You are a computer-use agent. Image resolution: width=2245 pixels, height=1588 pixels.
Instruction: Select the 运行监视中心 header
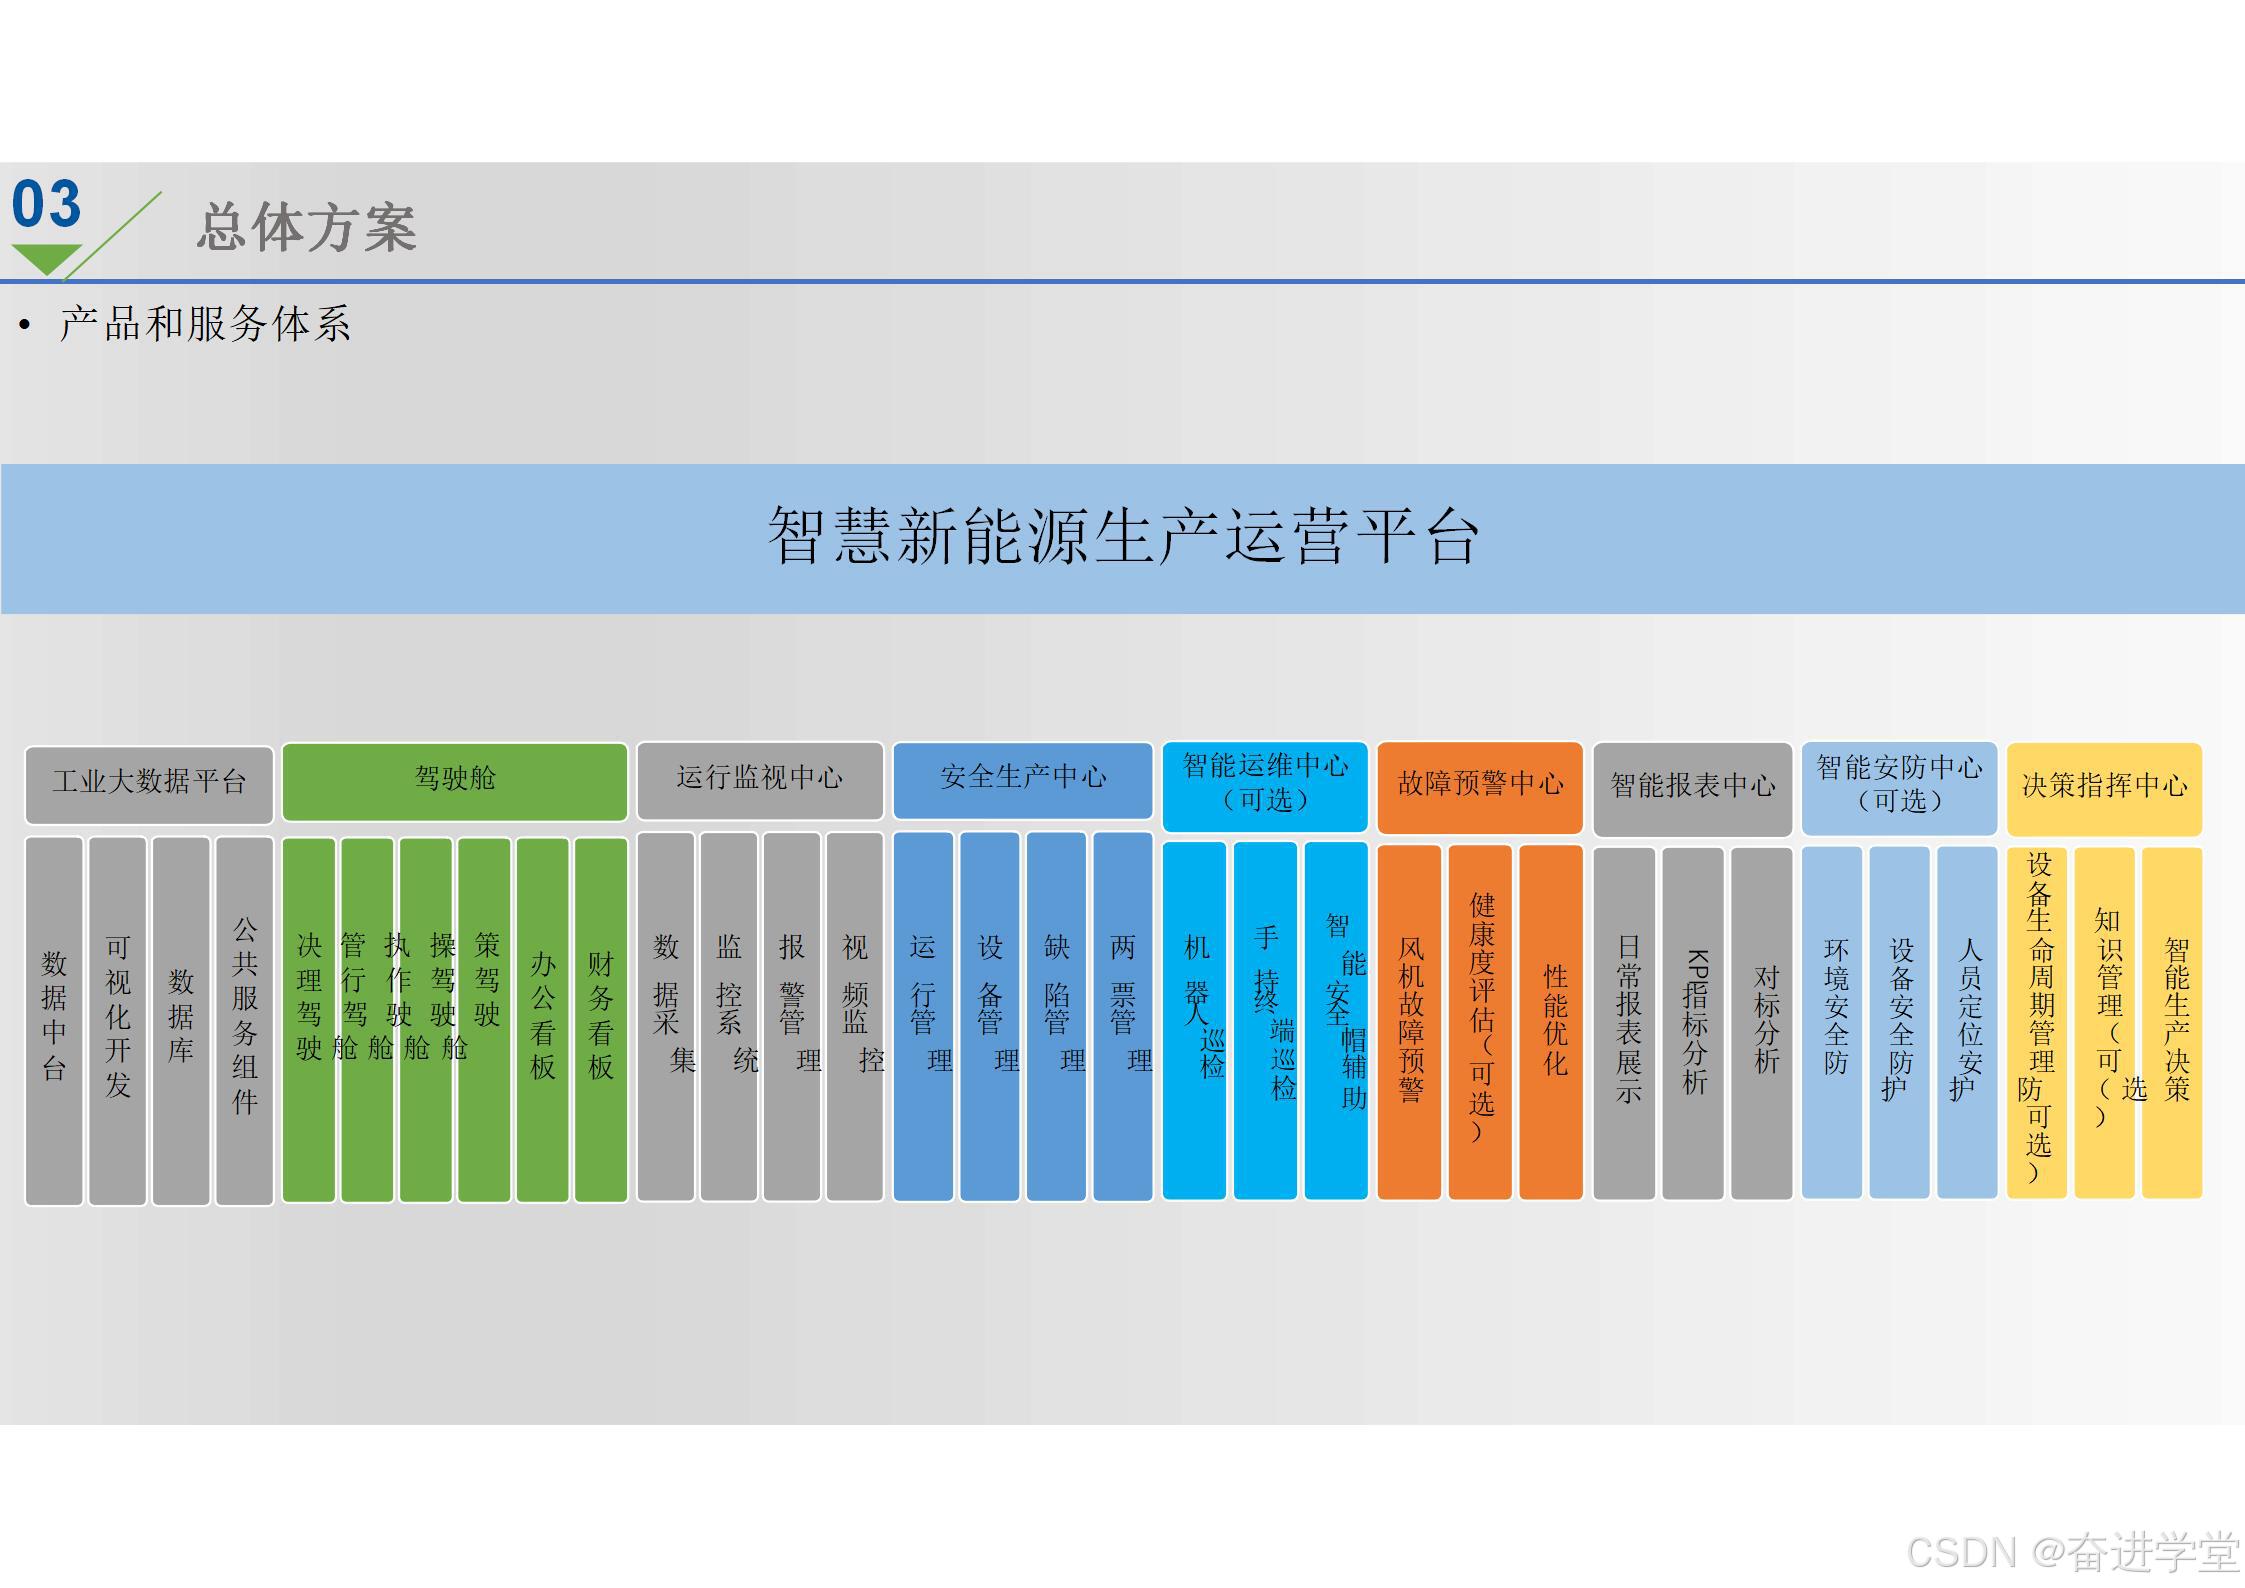(x=760, y=779)
